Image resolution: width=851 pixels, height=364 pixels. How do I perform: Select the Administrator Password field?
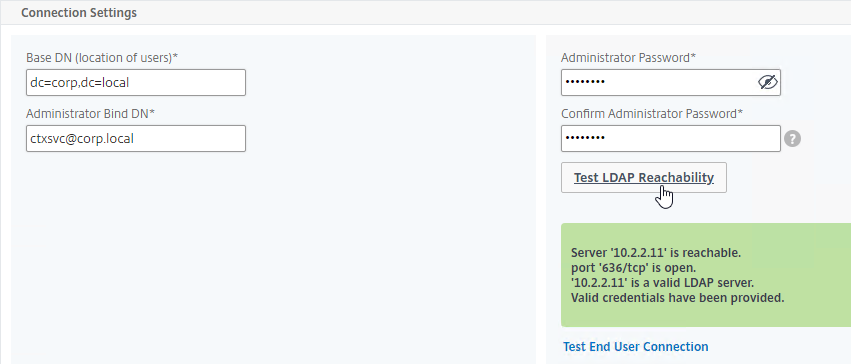click(671, 82)
